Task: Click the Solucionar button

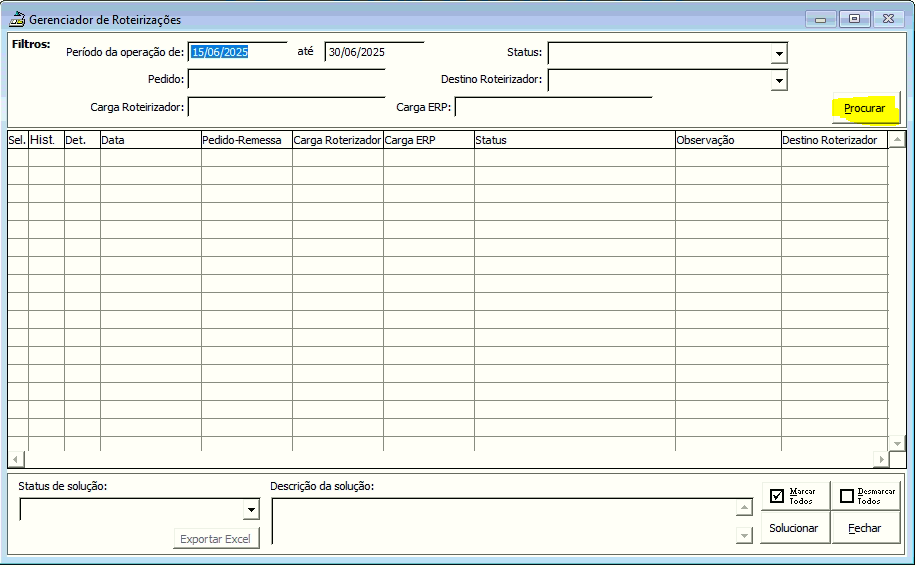Action: point(794,528)
